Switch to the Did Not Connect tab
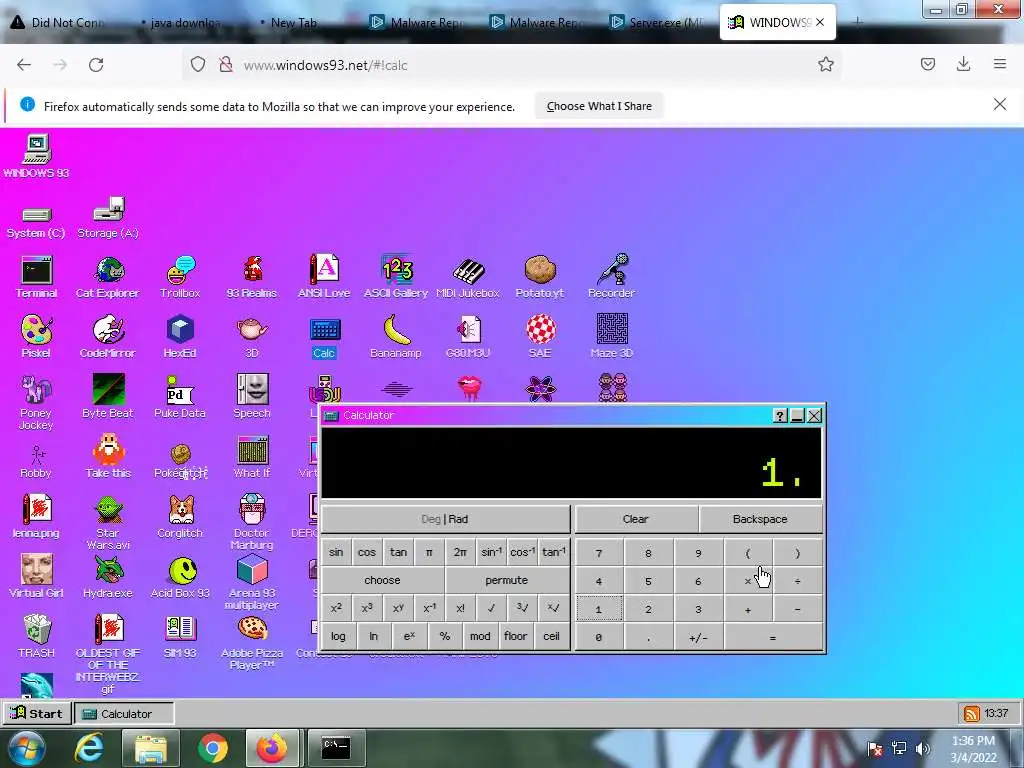Image resolution: width=1024 pixels, height=768 pixels. pyautogui.click(x=59, y=22)
